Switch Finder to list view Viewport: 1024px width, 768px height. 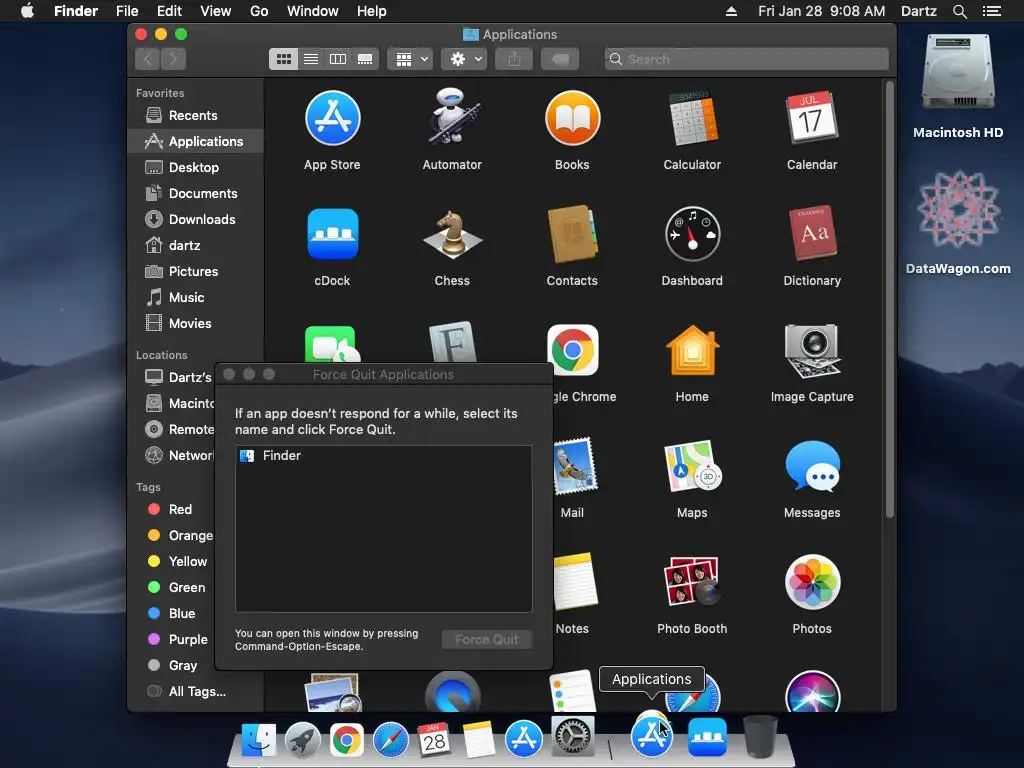click(311, 59)
